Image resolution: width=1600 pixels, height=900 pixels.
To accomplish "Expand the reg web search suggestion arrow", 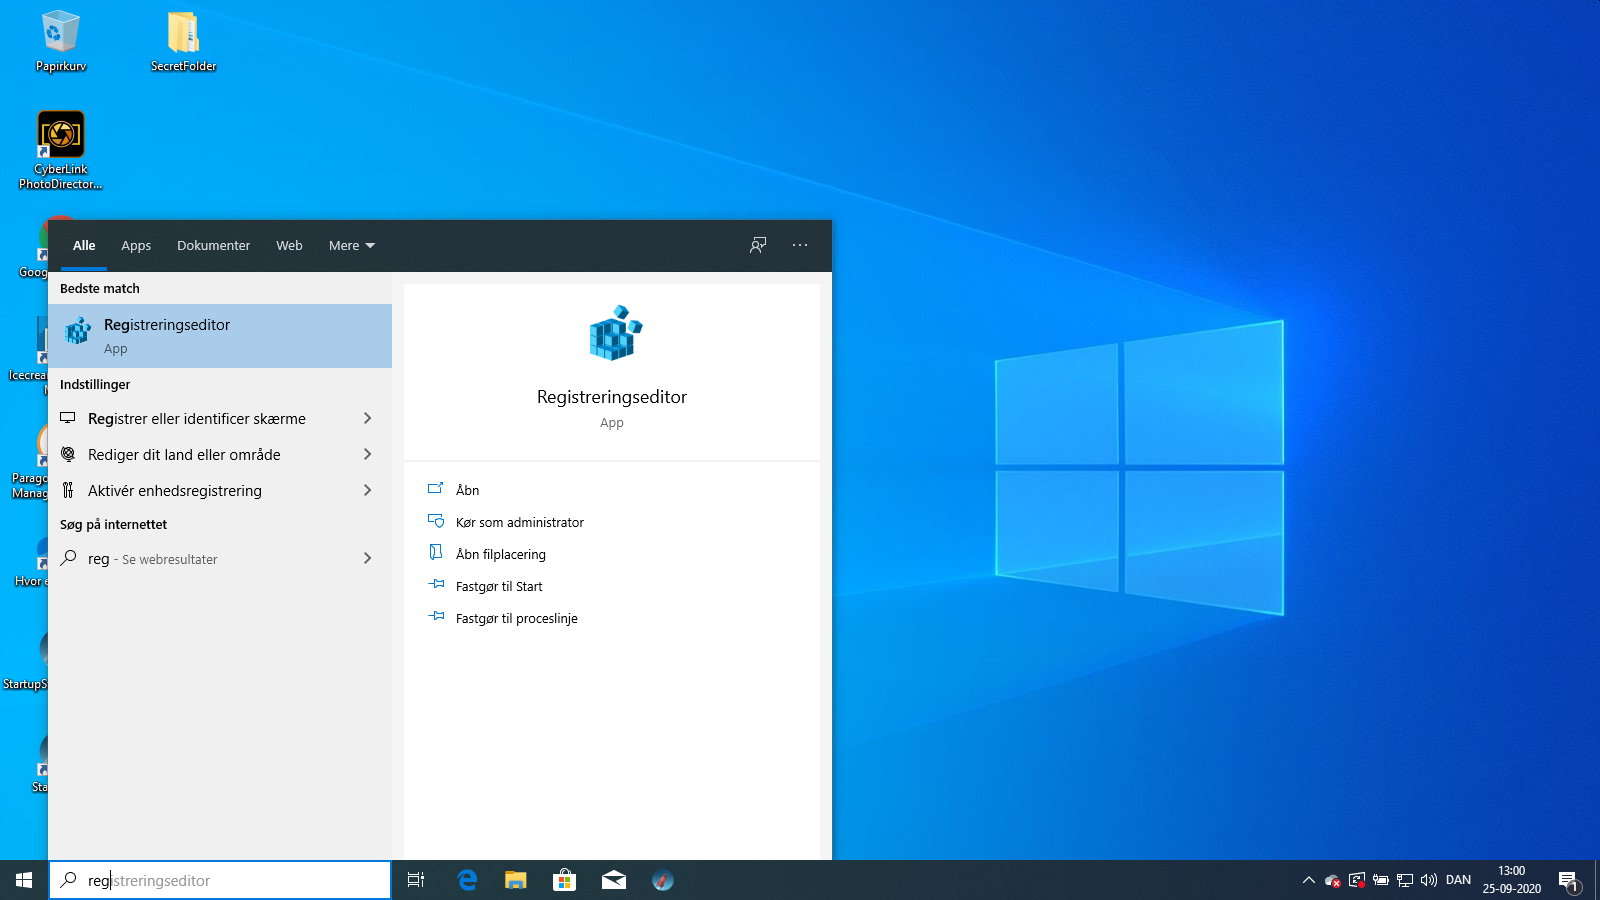I will tap(367, 558).
